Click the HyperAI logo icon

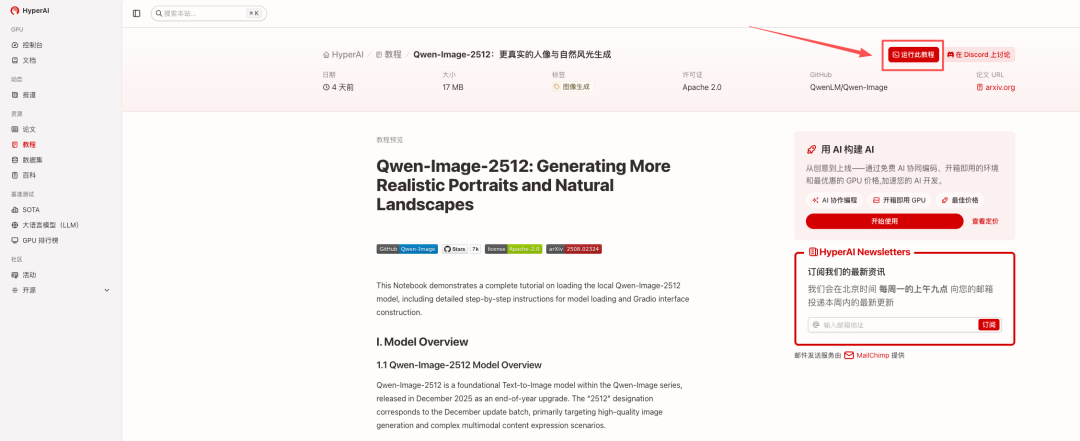pyautogui.click(x=15, y=10)
